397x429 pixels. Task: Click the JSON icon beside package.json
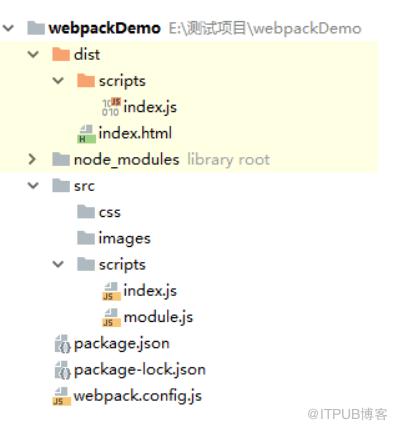click(62, 344)
